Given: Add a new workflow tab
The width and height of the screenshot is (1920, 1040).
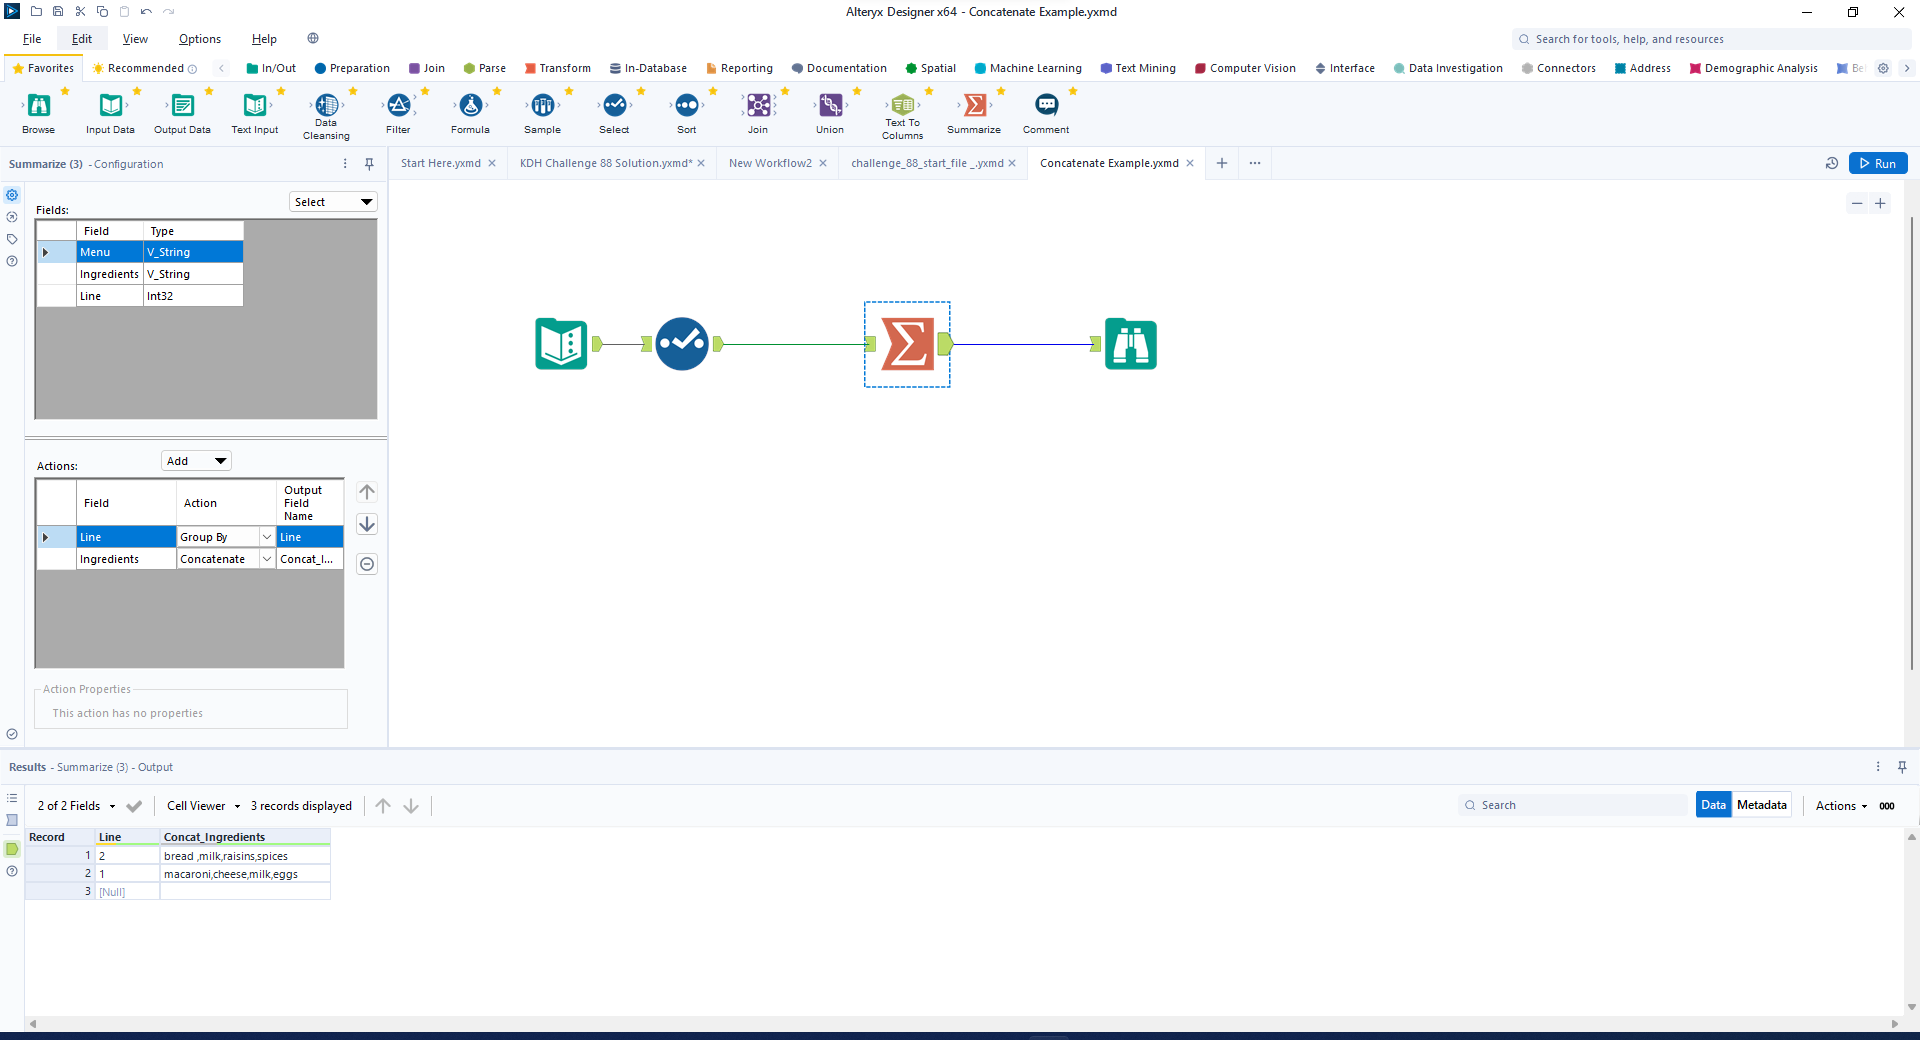Looking at the screenshot, I should click(1222, 163).
